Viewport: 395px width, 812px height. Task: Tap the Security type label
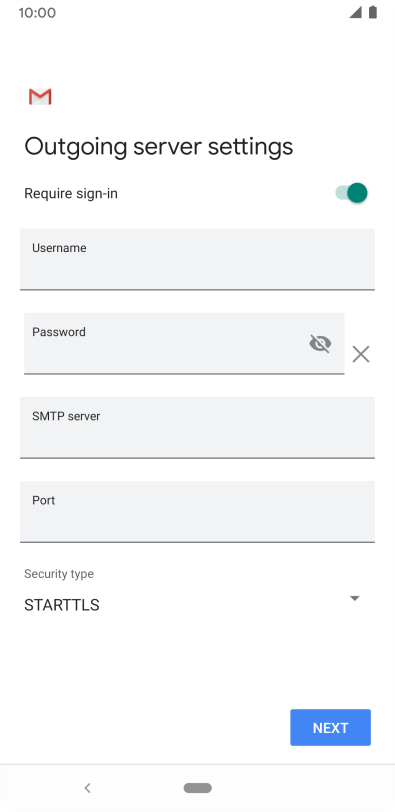click(59, 574)
